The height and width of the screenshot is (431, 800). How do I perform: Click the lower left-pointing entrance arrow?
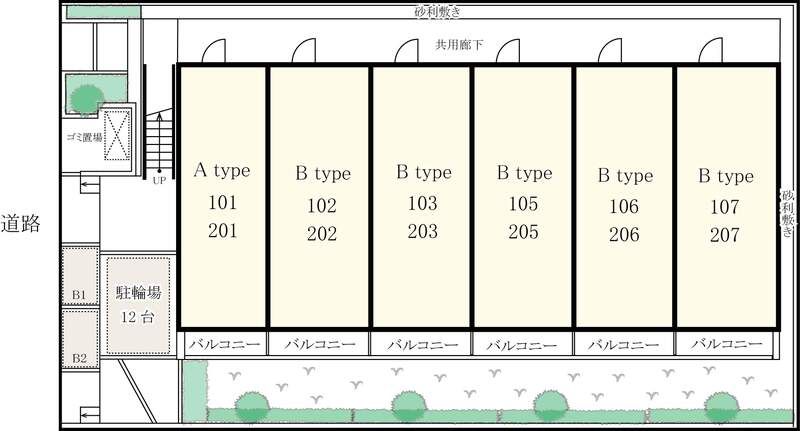click(x=90, y=416)
